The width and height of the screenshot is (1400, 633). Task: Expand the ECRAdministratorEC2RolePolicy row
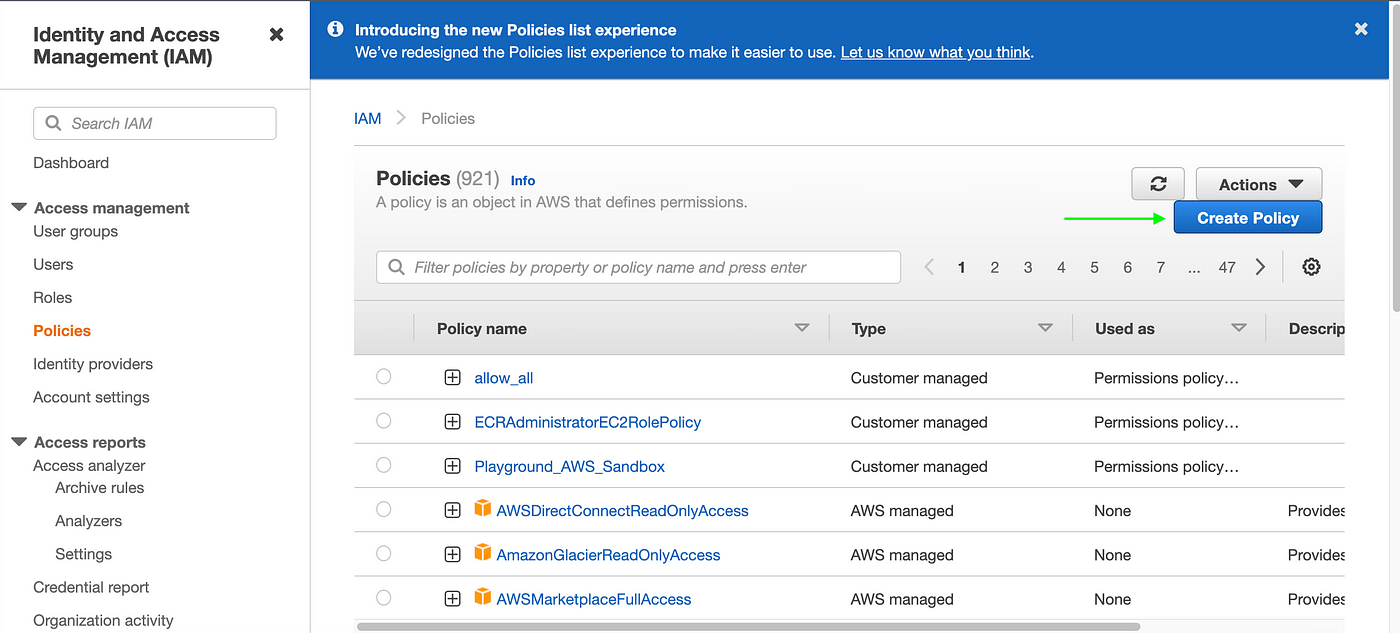(x=453, y=422)
